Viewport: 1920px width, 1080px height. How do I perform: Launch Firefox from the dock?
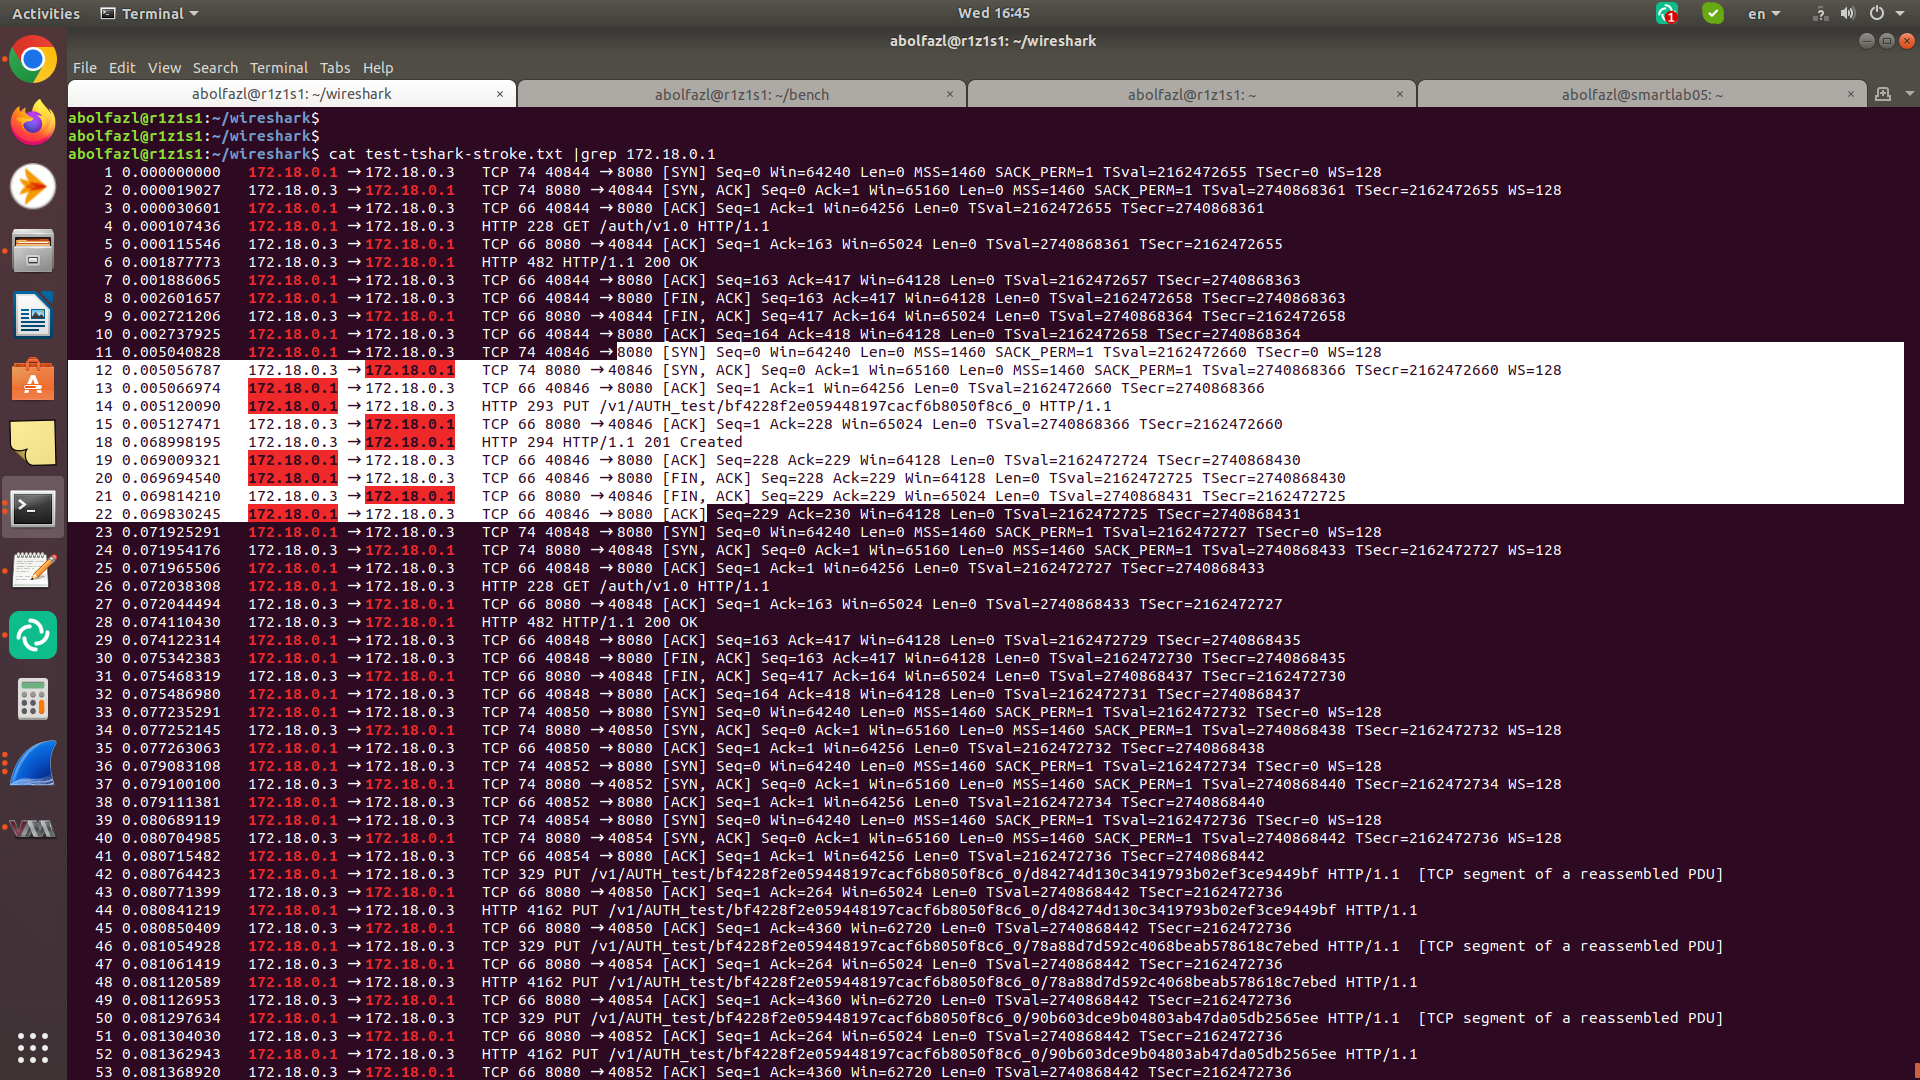tap(33, 124)
